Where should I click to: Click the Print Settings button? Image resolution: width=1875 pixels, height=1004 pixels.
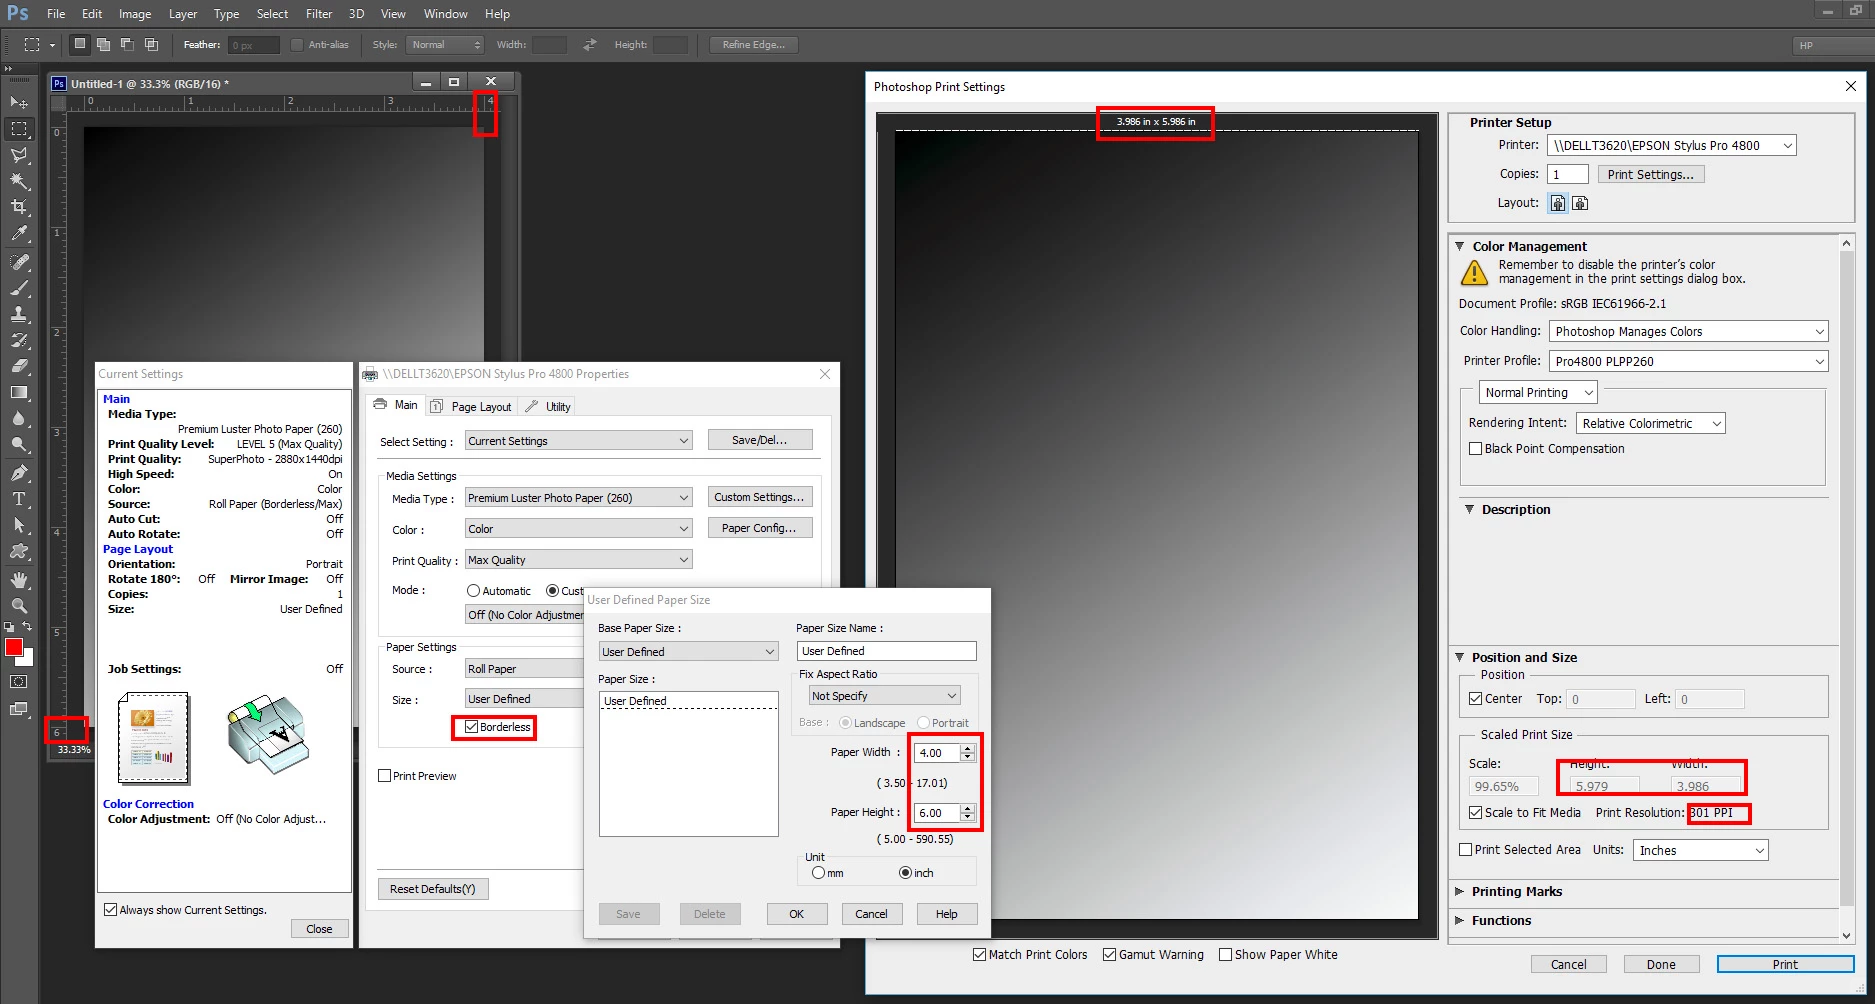pos(1650,175)
